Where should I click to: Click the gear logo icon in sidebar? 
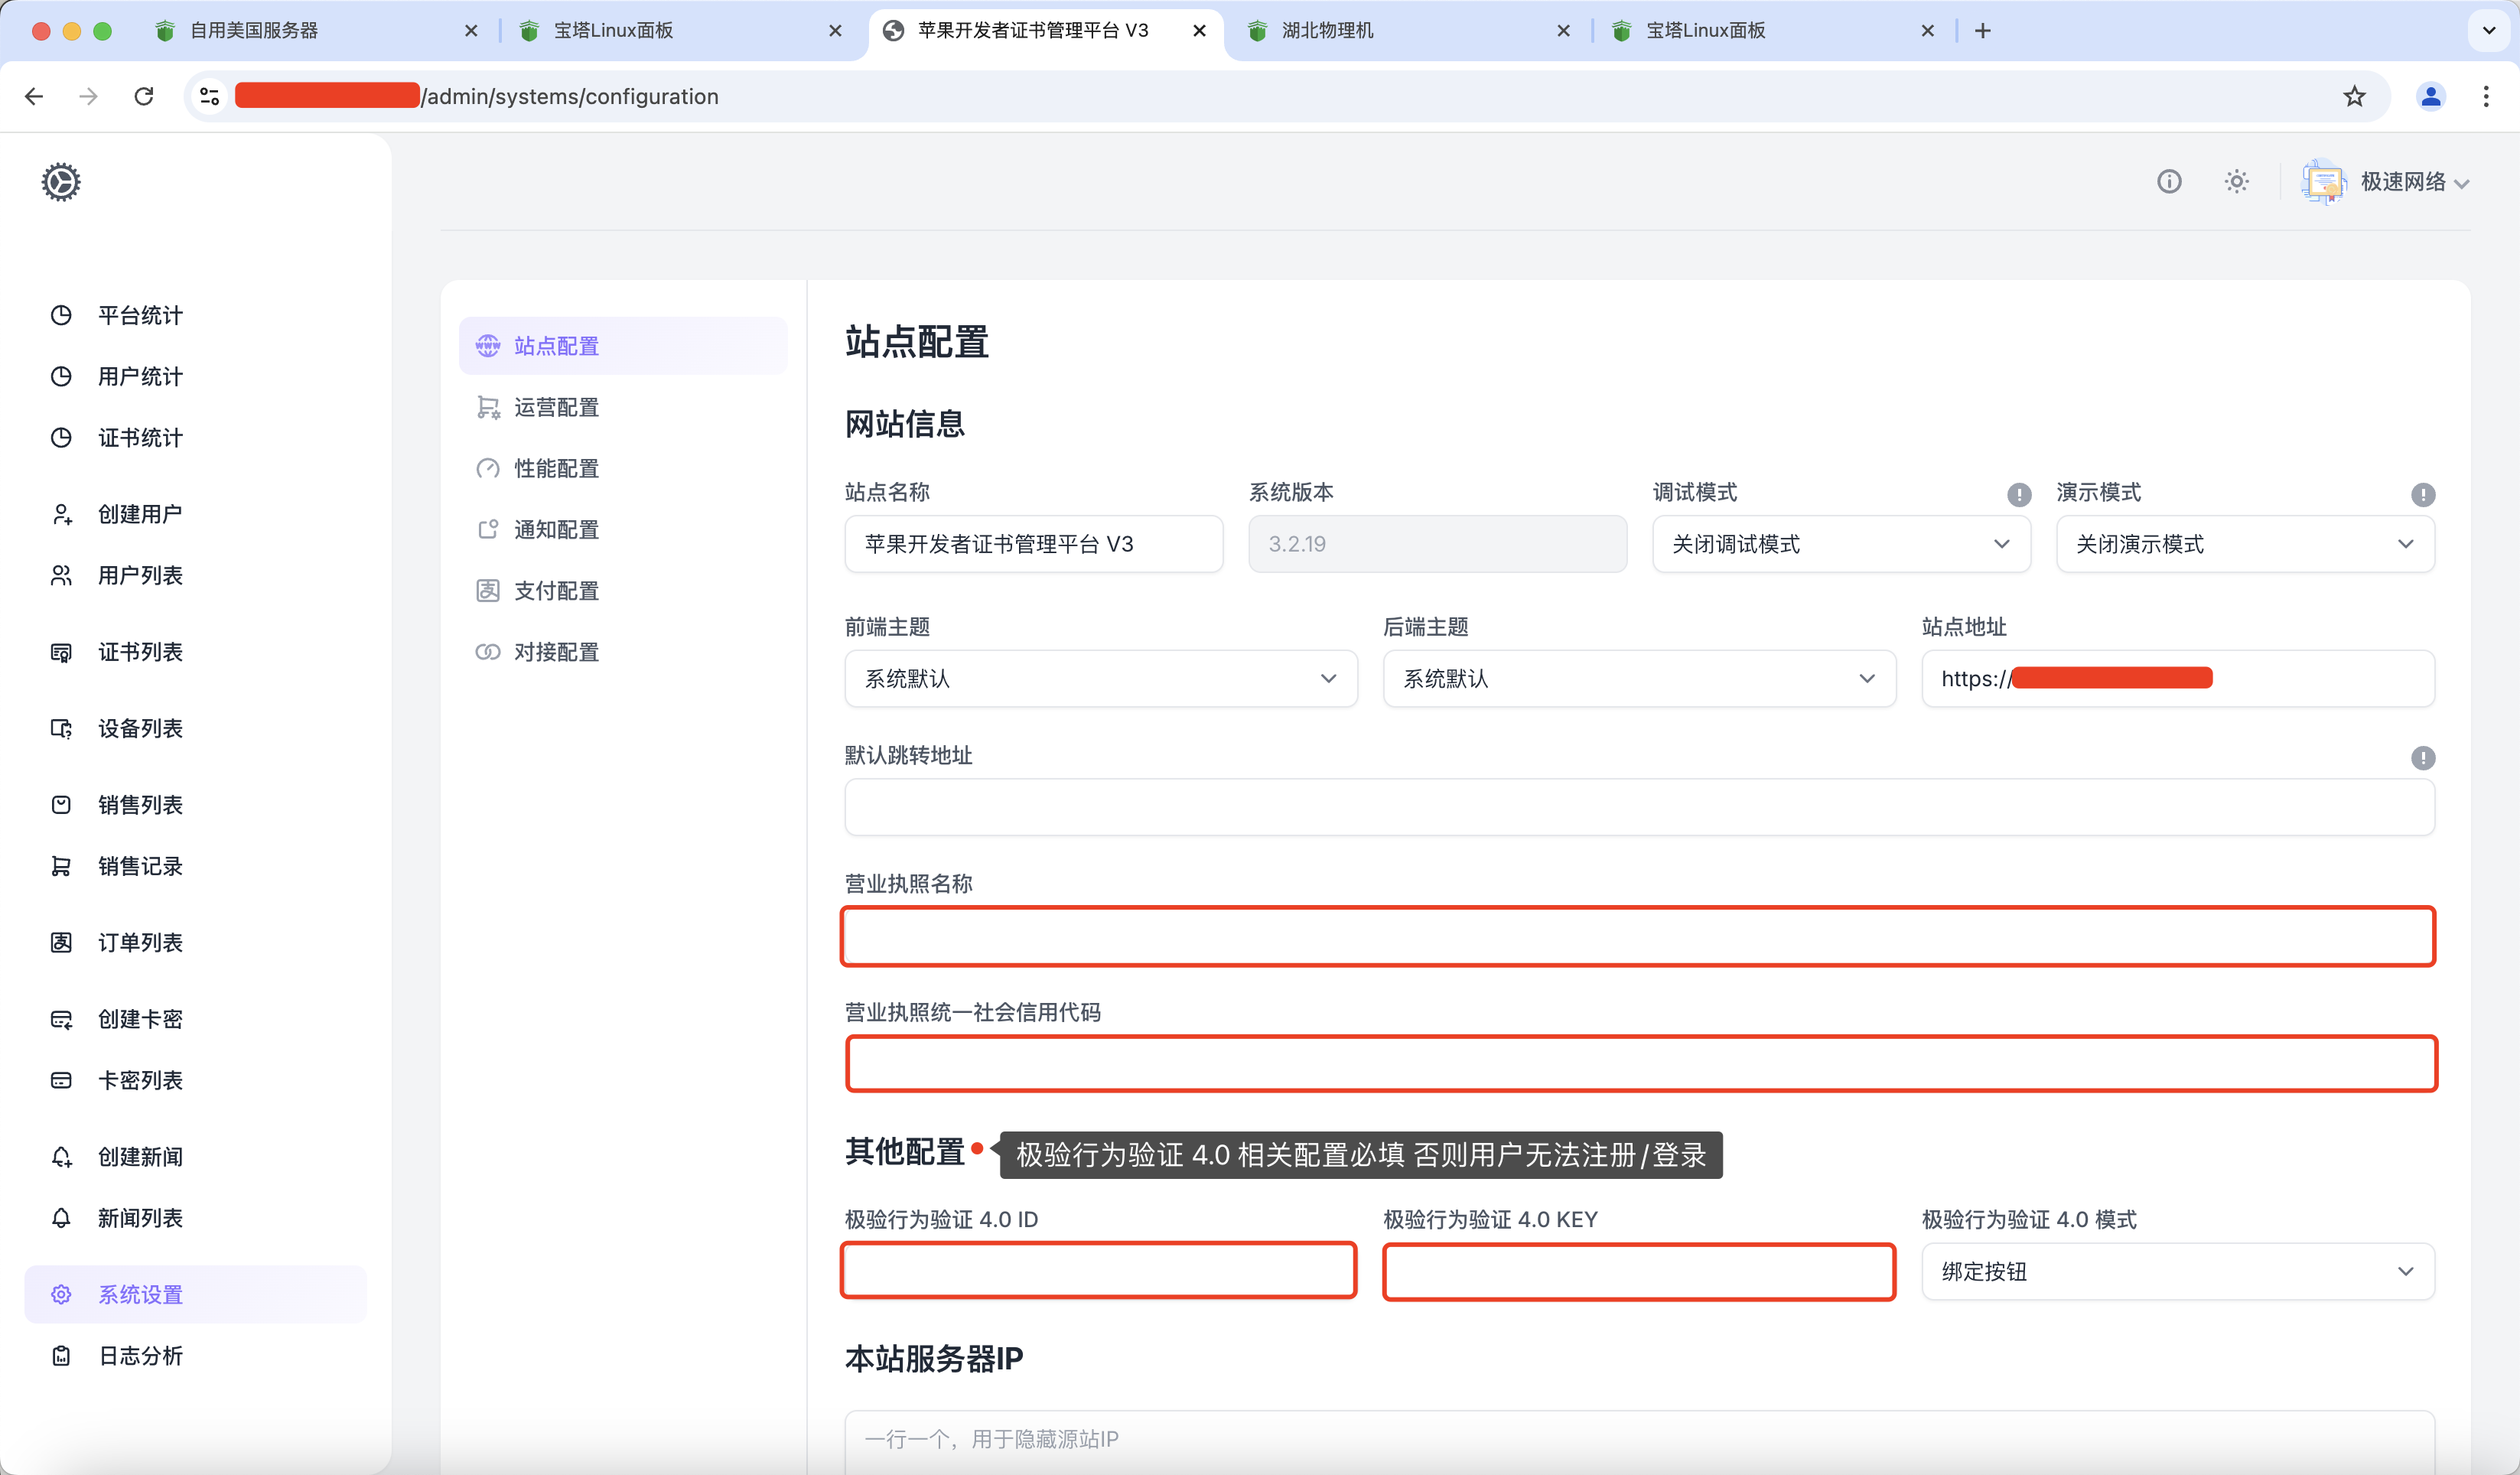point(61,182)
